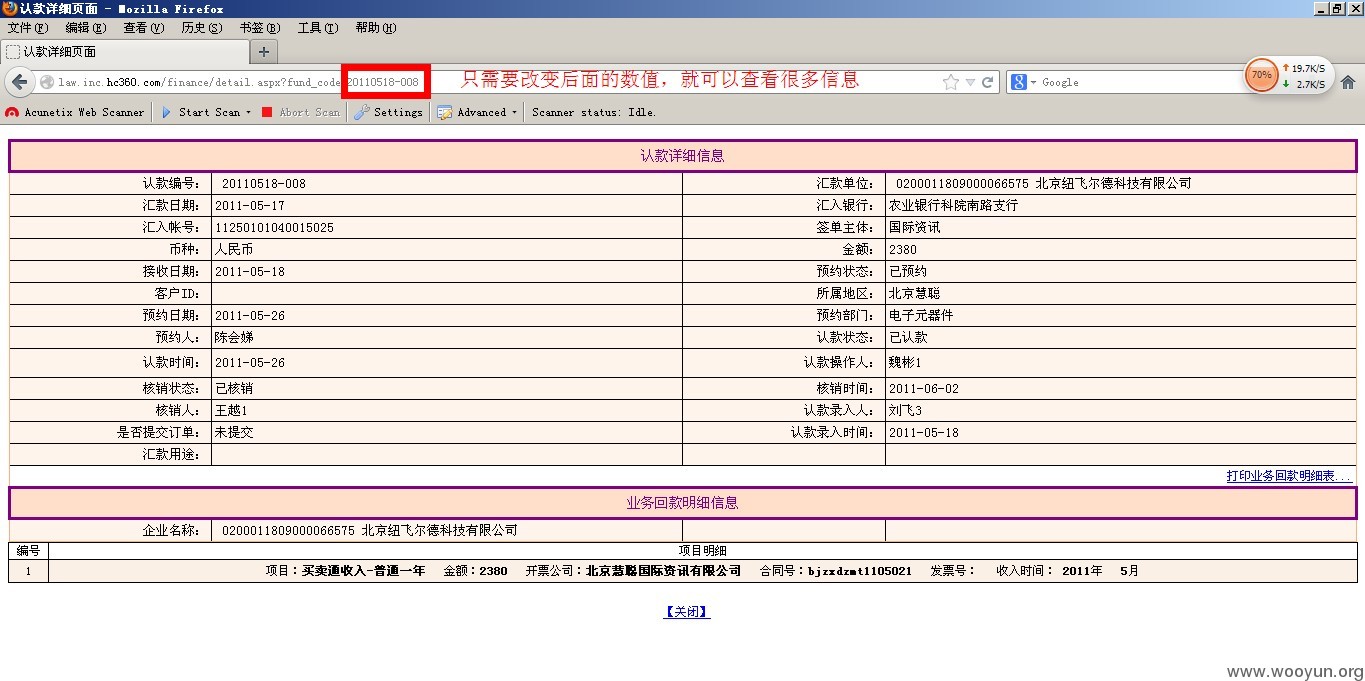Image resolution: width=1365 pixels, height=681 pixels.
Task: Click the Settings toolbar button label
Action: [x=398, y=112]
